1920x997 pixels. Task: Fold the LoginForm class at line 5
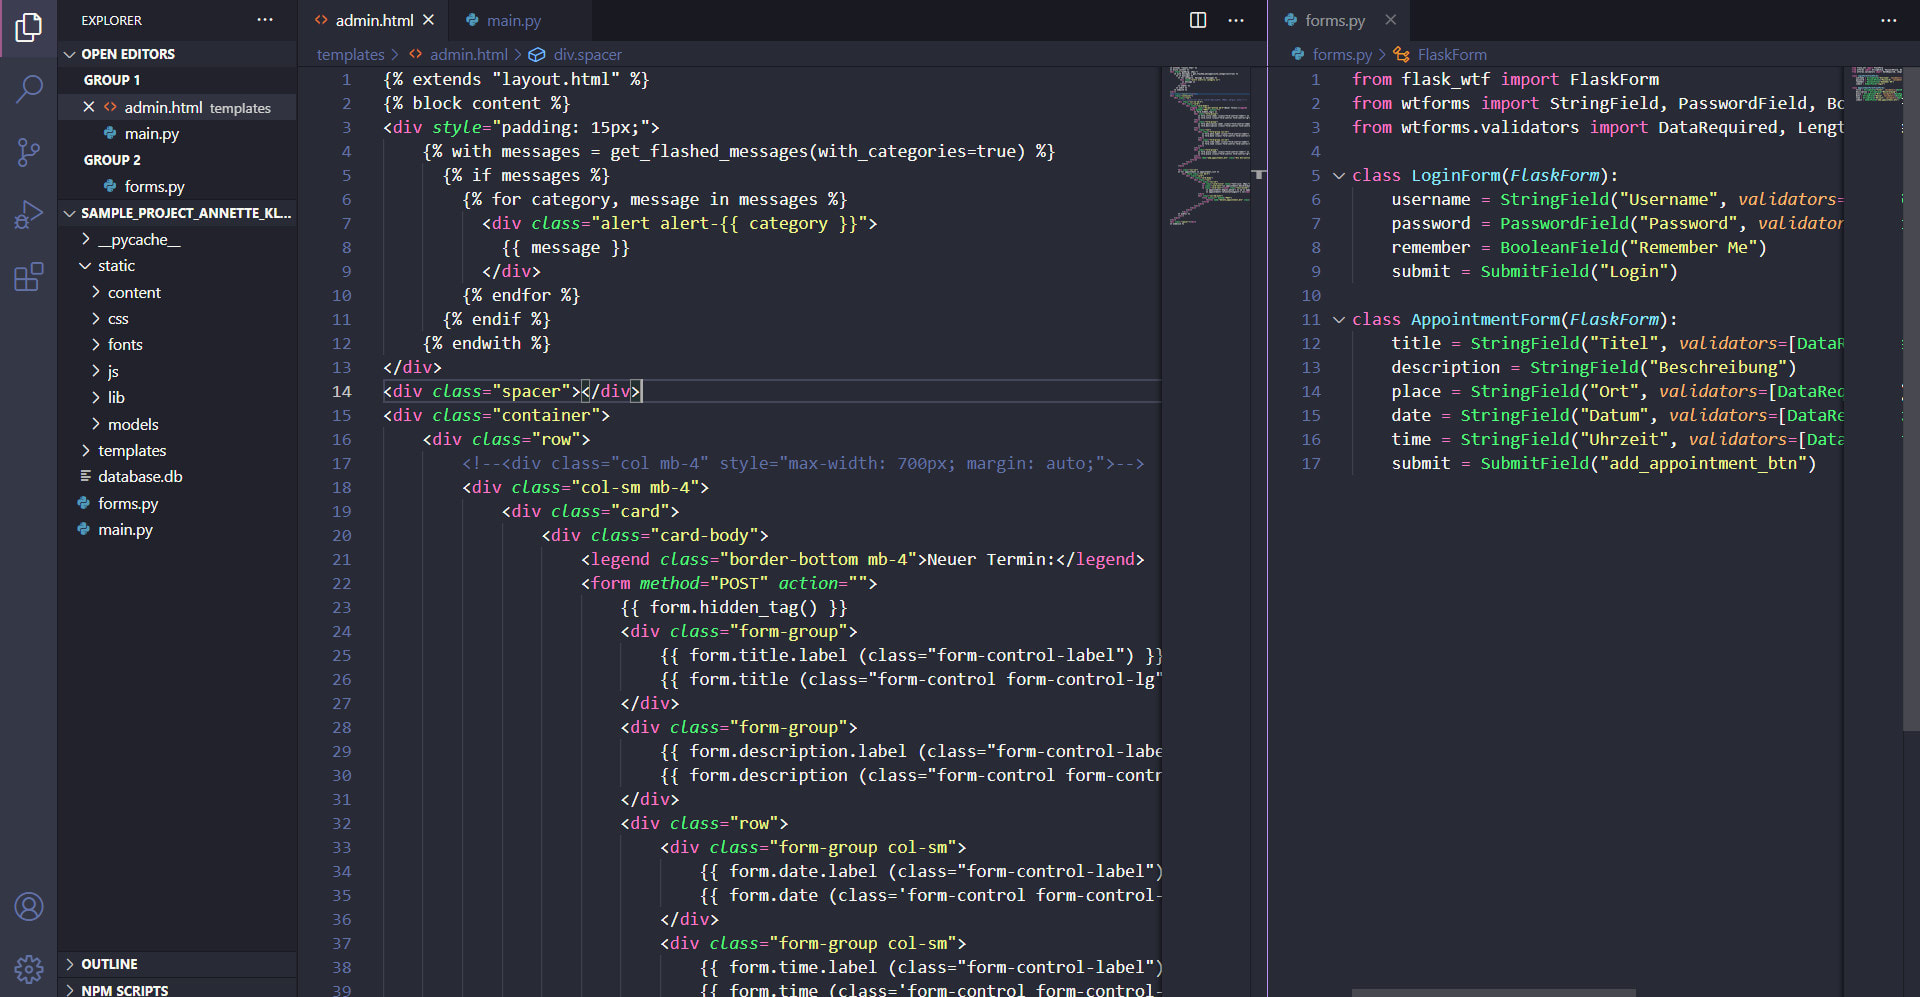click(1339, 176)
